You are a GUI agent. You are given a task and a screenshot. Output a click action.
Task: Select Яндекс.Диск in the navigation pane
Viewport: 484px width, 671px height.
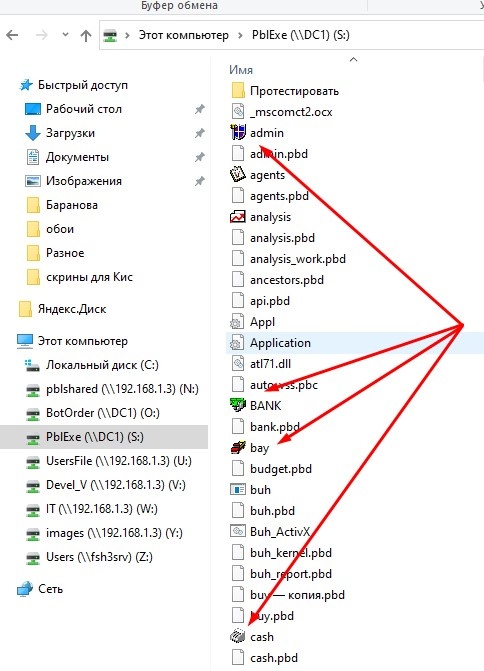[72, 309]
